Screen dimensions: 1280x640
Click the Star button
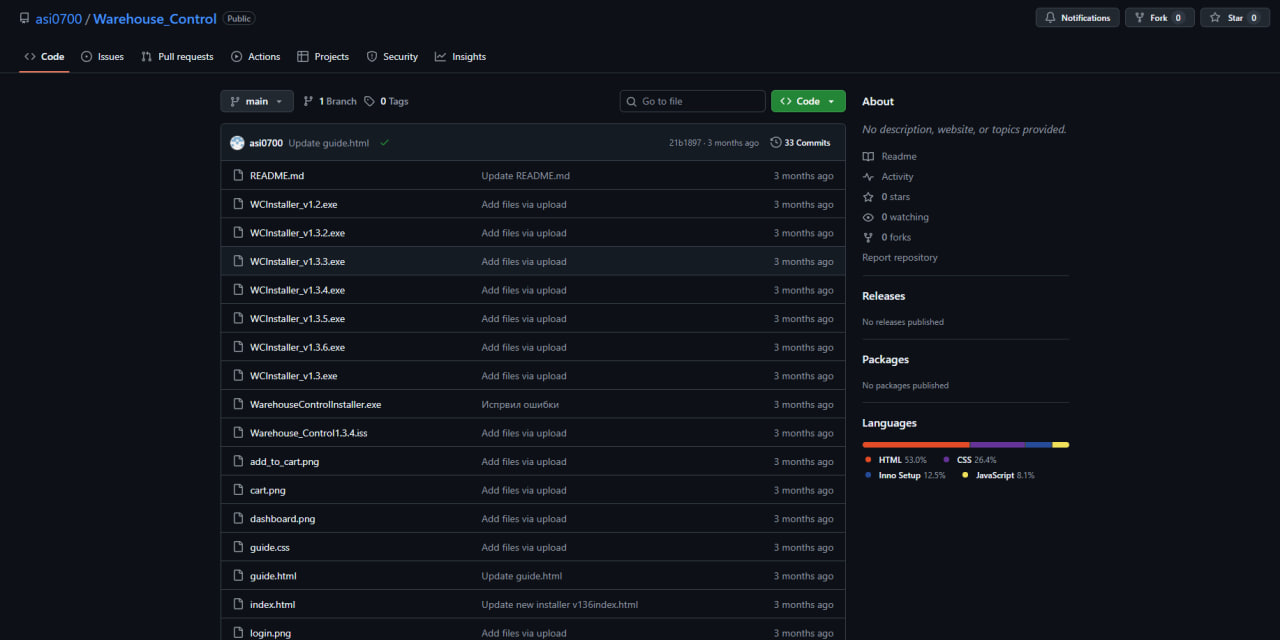click(x=1235, y=18)
